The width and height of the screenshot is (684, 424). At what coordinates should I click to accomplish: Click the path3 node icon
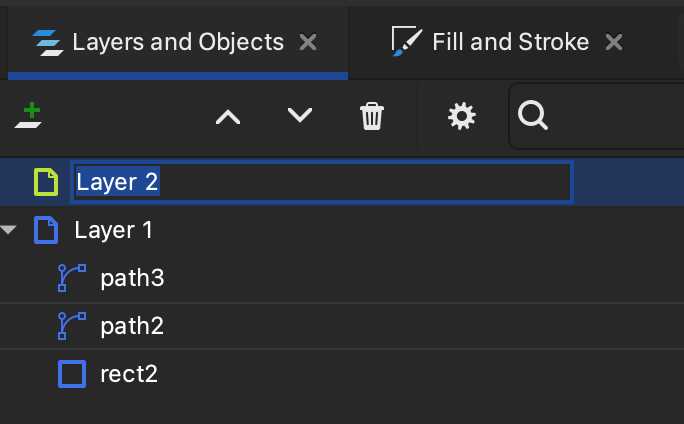point(71,278)
